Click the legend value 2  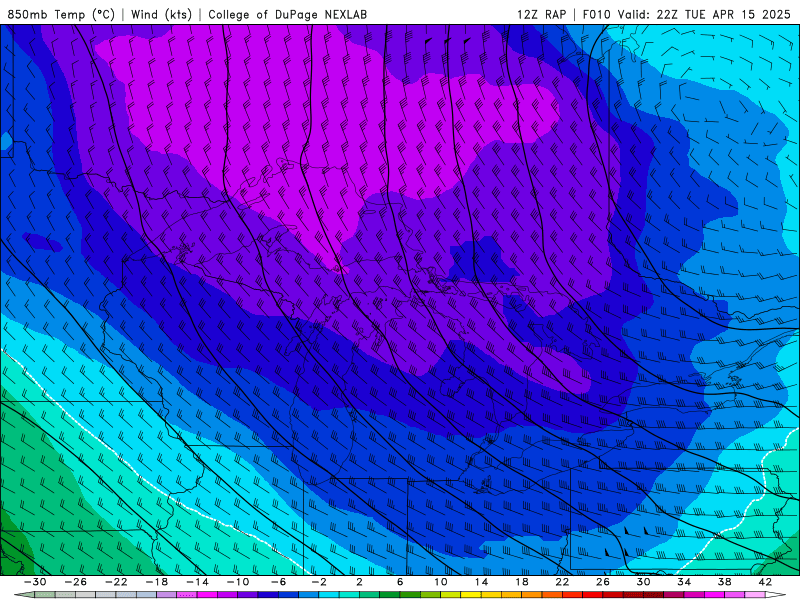(359, 582)
